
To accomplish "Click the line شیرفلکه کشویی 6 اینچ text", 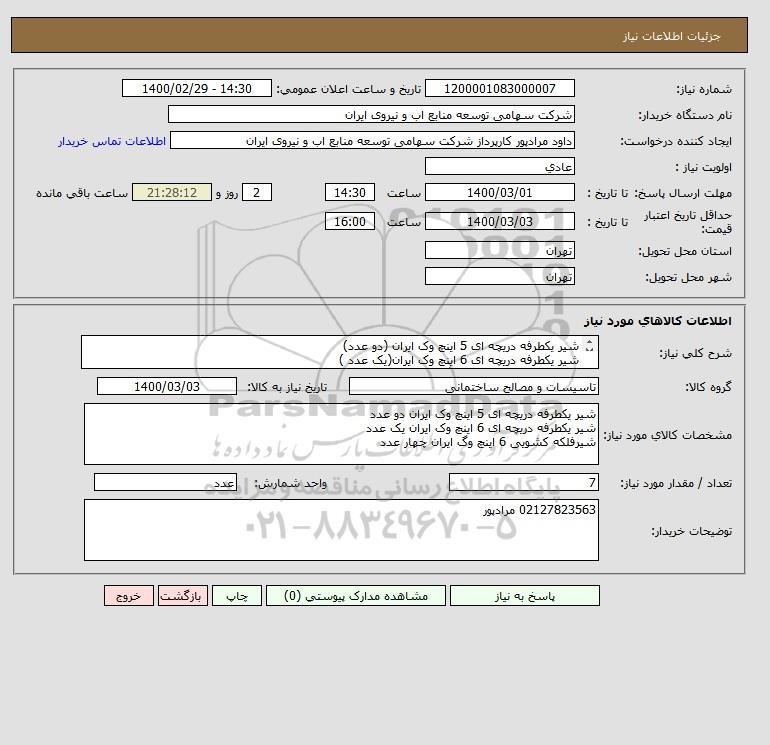I will (486, 442).
